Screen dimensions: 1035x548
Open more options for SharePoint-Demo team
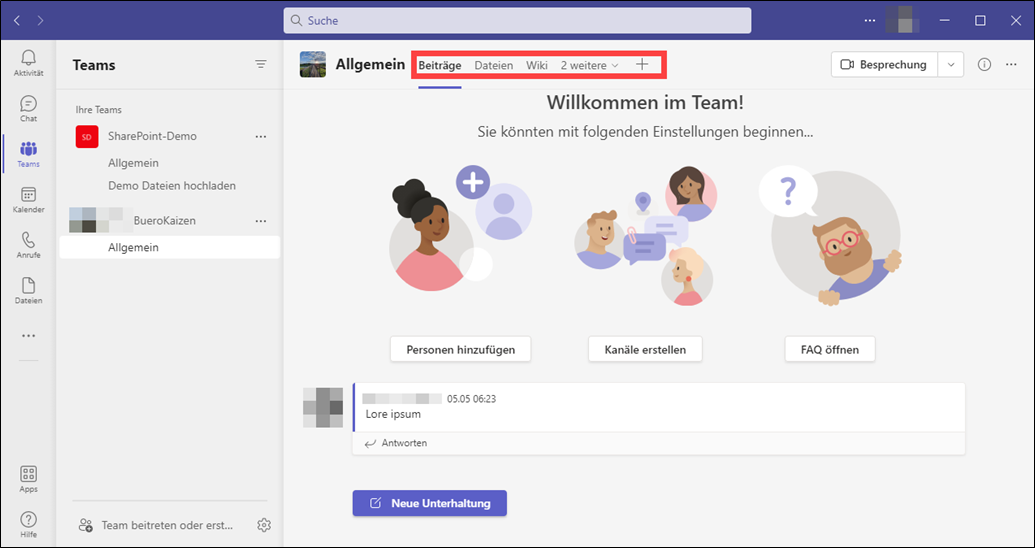point(261,136)
